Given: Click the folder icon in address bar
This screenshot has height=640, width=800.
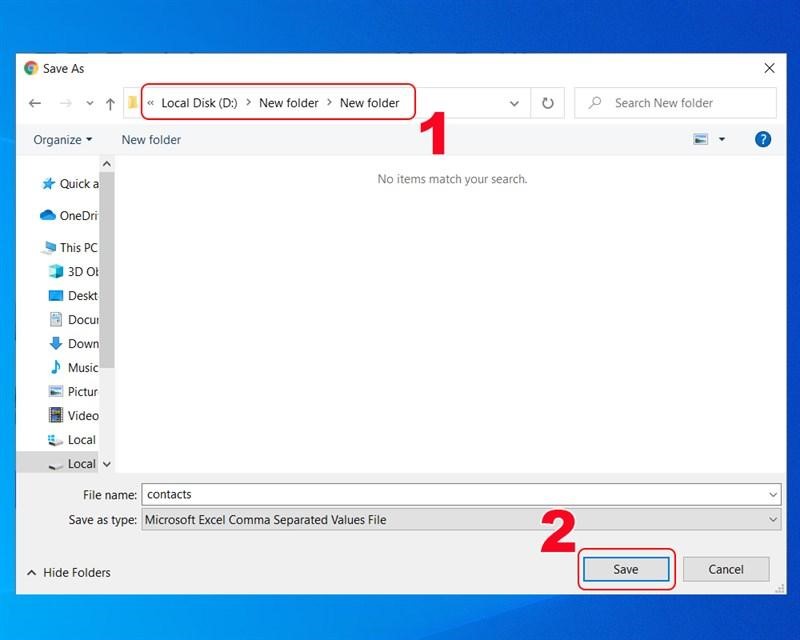Looking at the screenshot, I should pos(133,103).
